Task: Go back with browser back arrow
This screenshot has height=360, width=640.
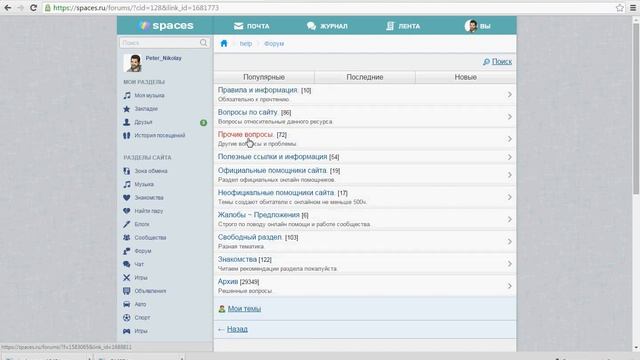Action: pos(8,8)
